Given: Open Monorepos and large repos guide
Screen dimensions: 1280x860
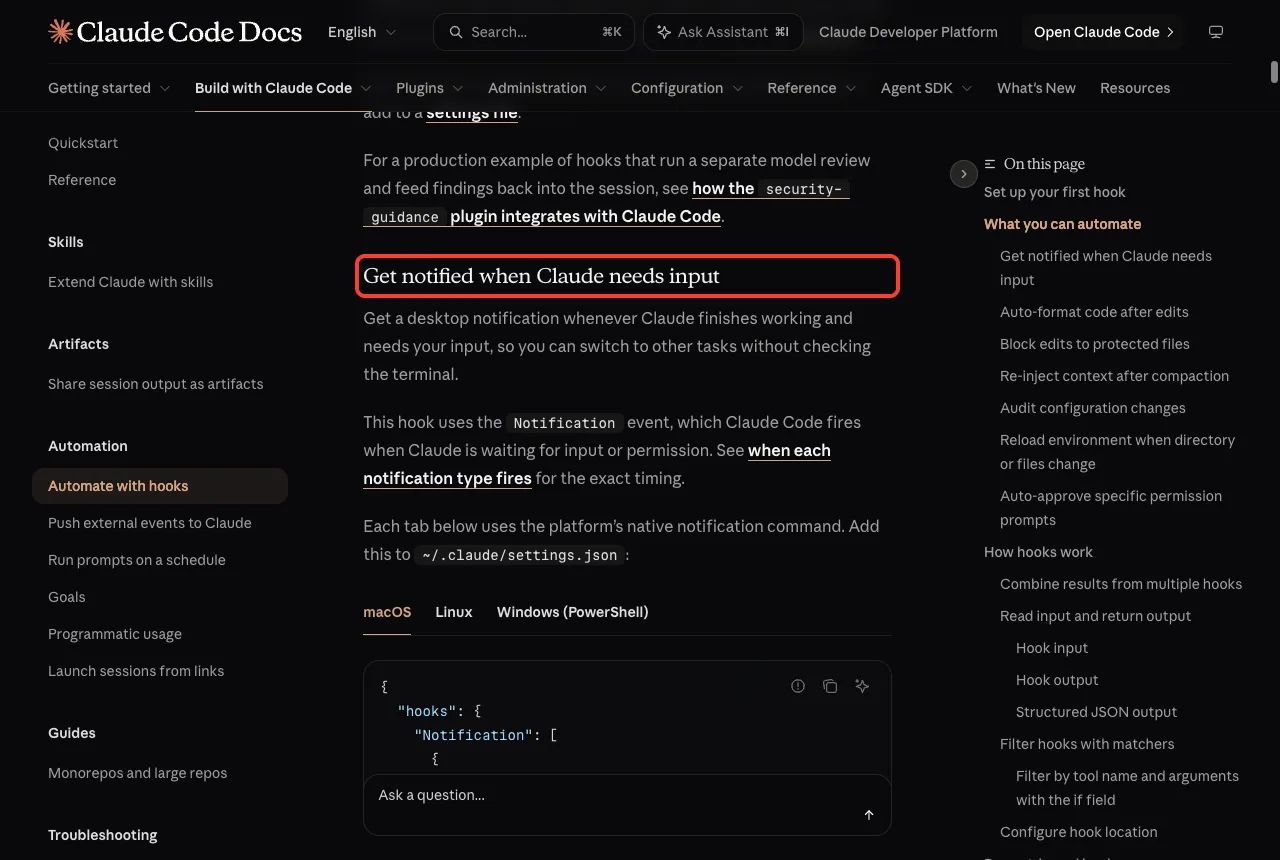Looking at the screenshot, I should coord(138,773).
